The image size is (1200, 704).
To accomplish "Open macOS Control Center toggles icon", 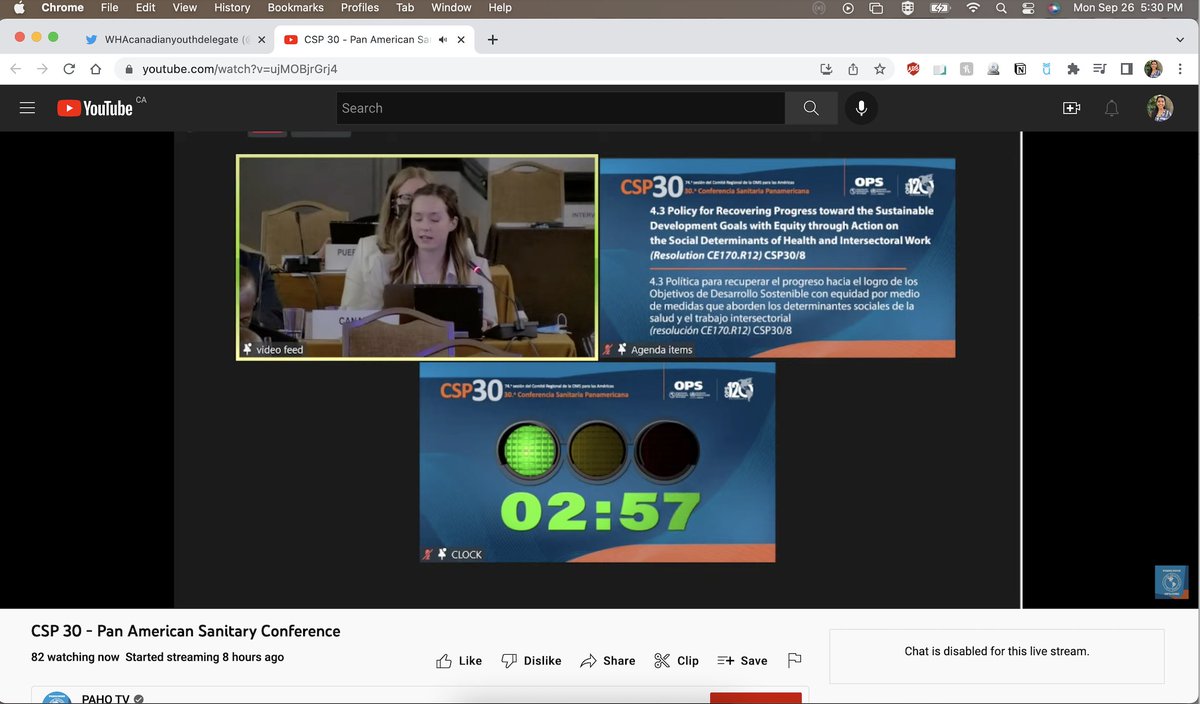I will pyautogui.click(x=1028, y=8).
